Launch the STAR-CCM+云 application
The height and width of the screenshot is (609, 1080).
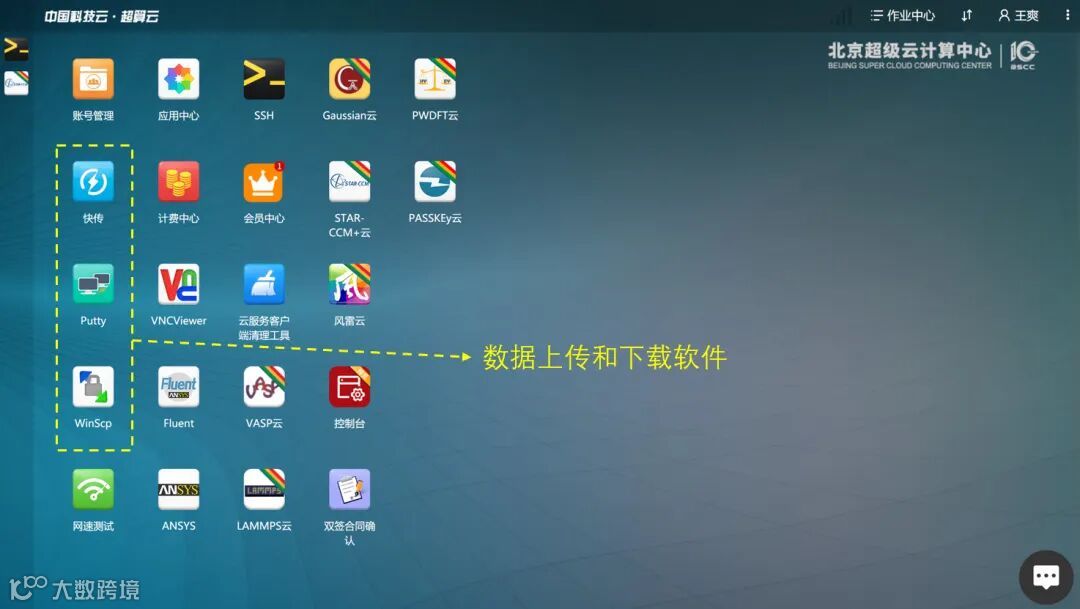coord(349,182)
